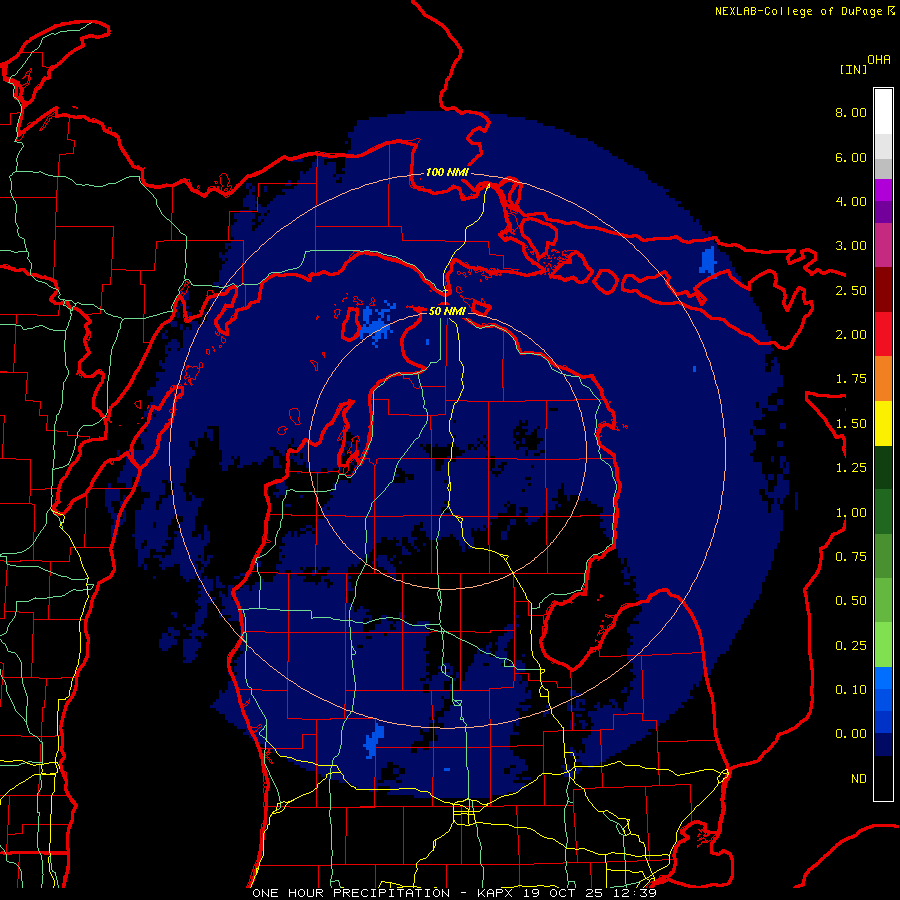900x900 pixels.
Task: Select the 0.50 legend value
Action: [x=851, y=601]
